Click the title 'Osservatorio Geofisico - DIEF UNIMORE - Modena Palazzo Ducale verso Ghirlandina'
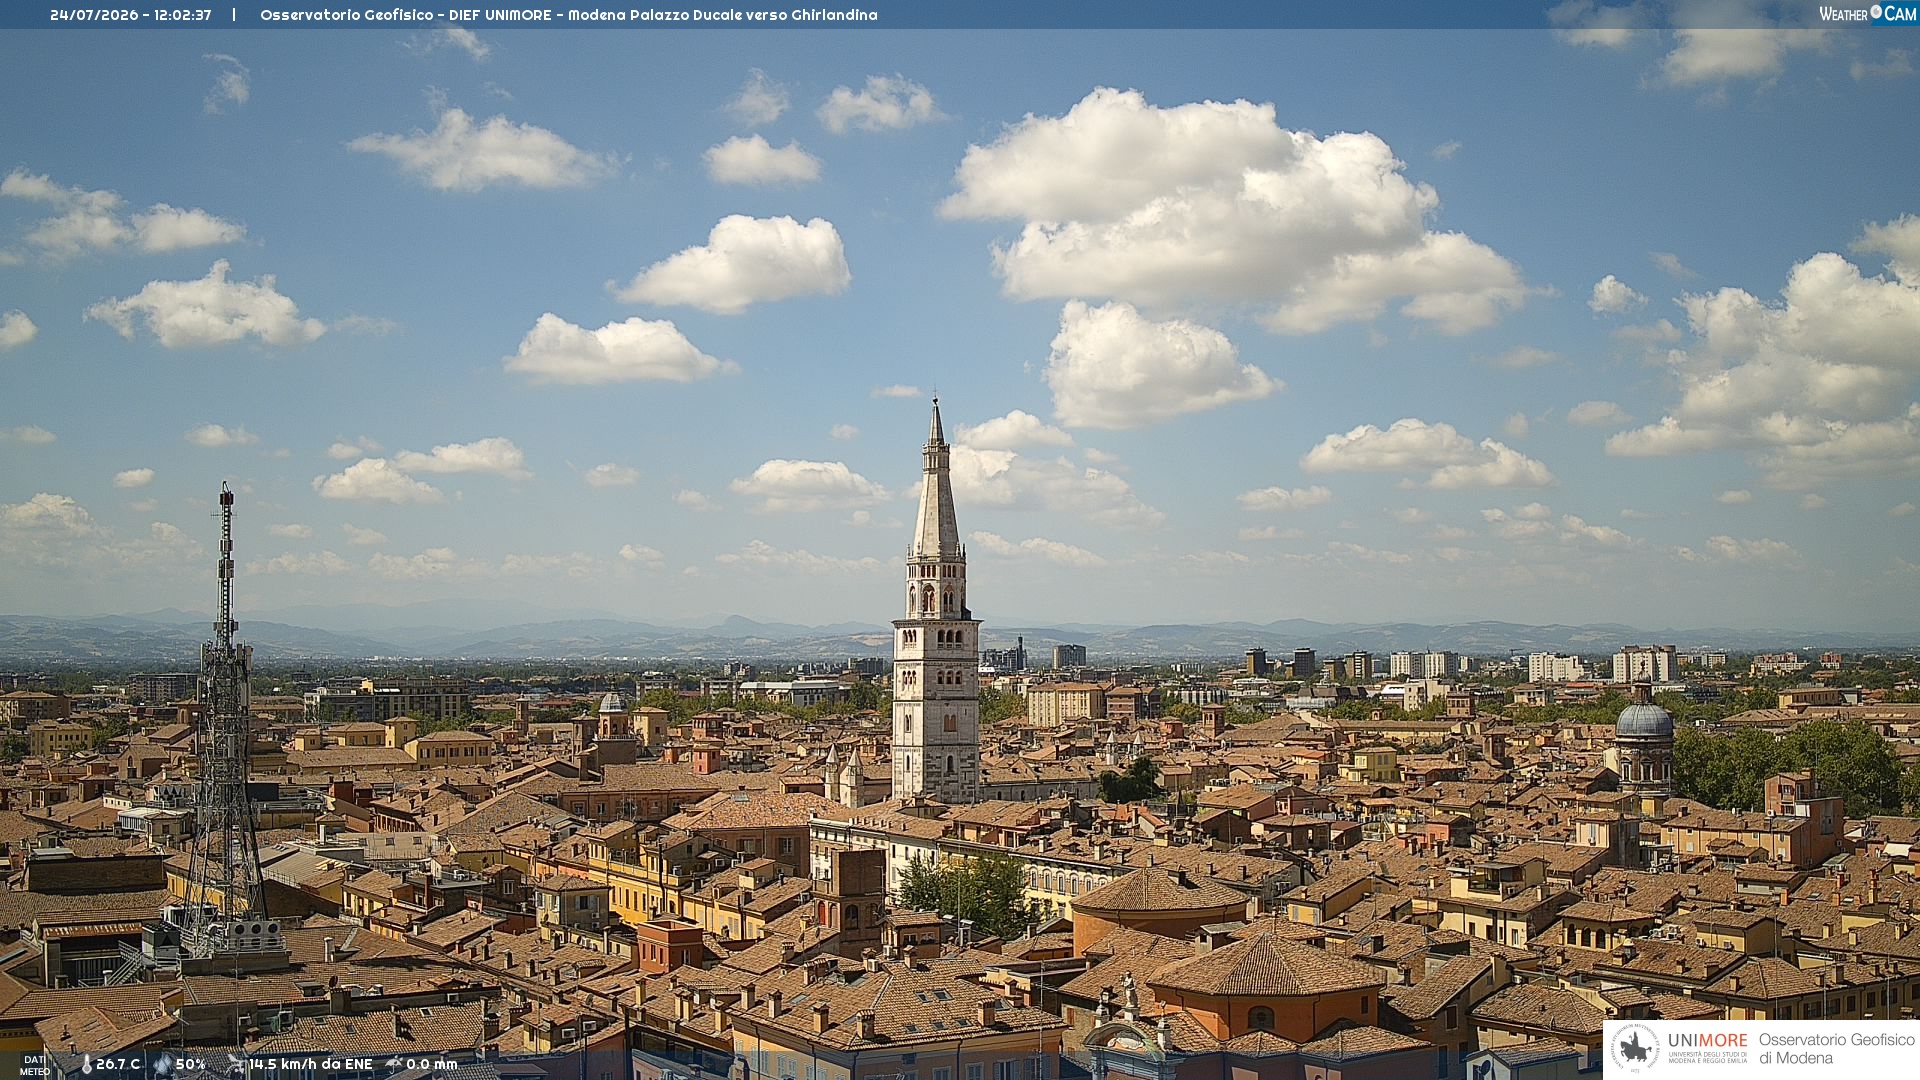Screen dimensions: 1920x1080 pyautogui.click(x=569, y=15)
